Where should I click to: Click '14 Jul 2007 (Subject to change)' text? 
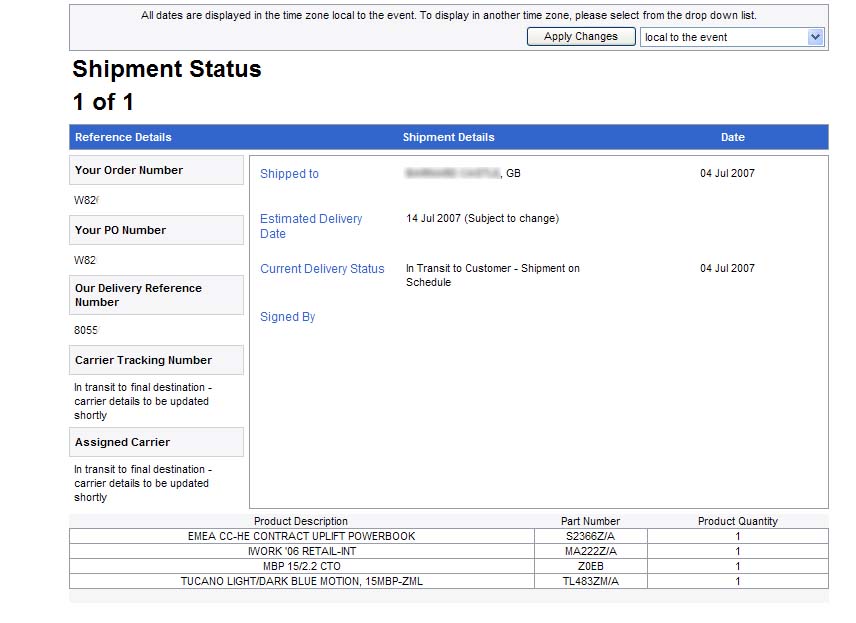coord(483,218)
